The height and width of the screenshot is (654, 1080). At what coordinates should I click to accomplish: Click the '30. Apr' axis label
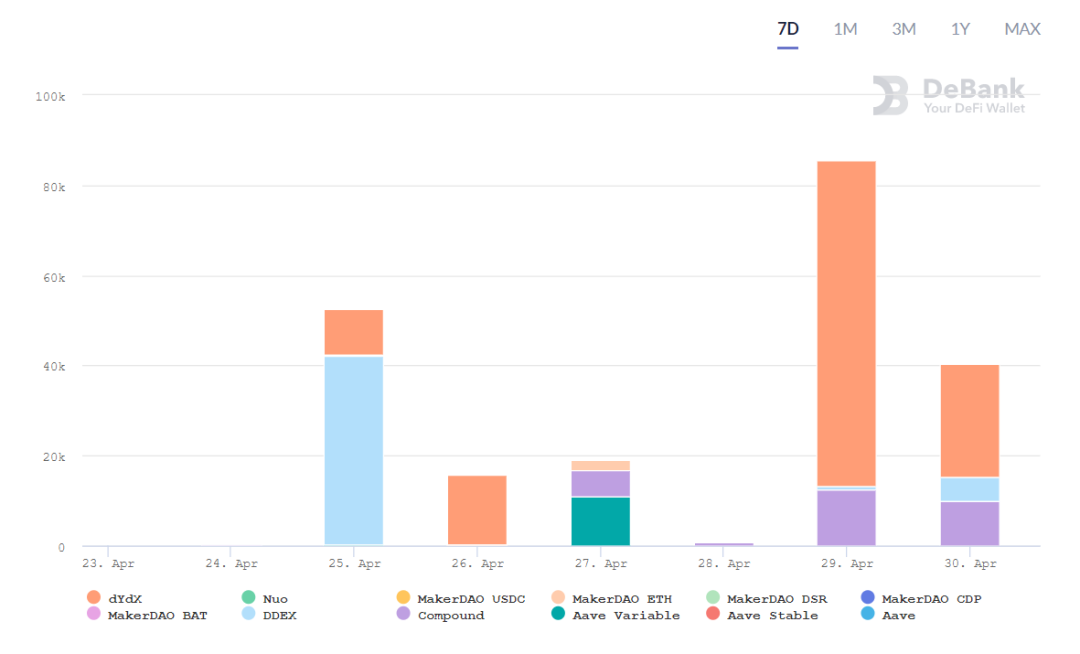point(970,563)
